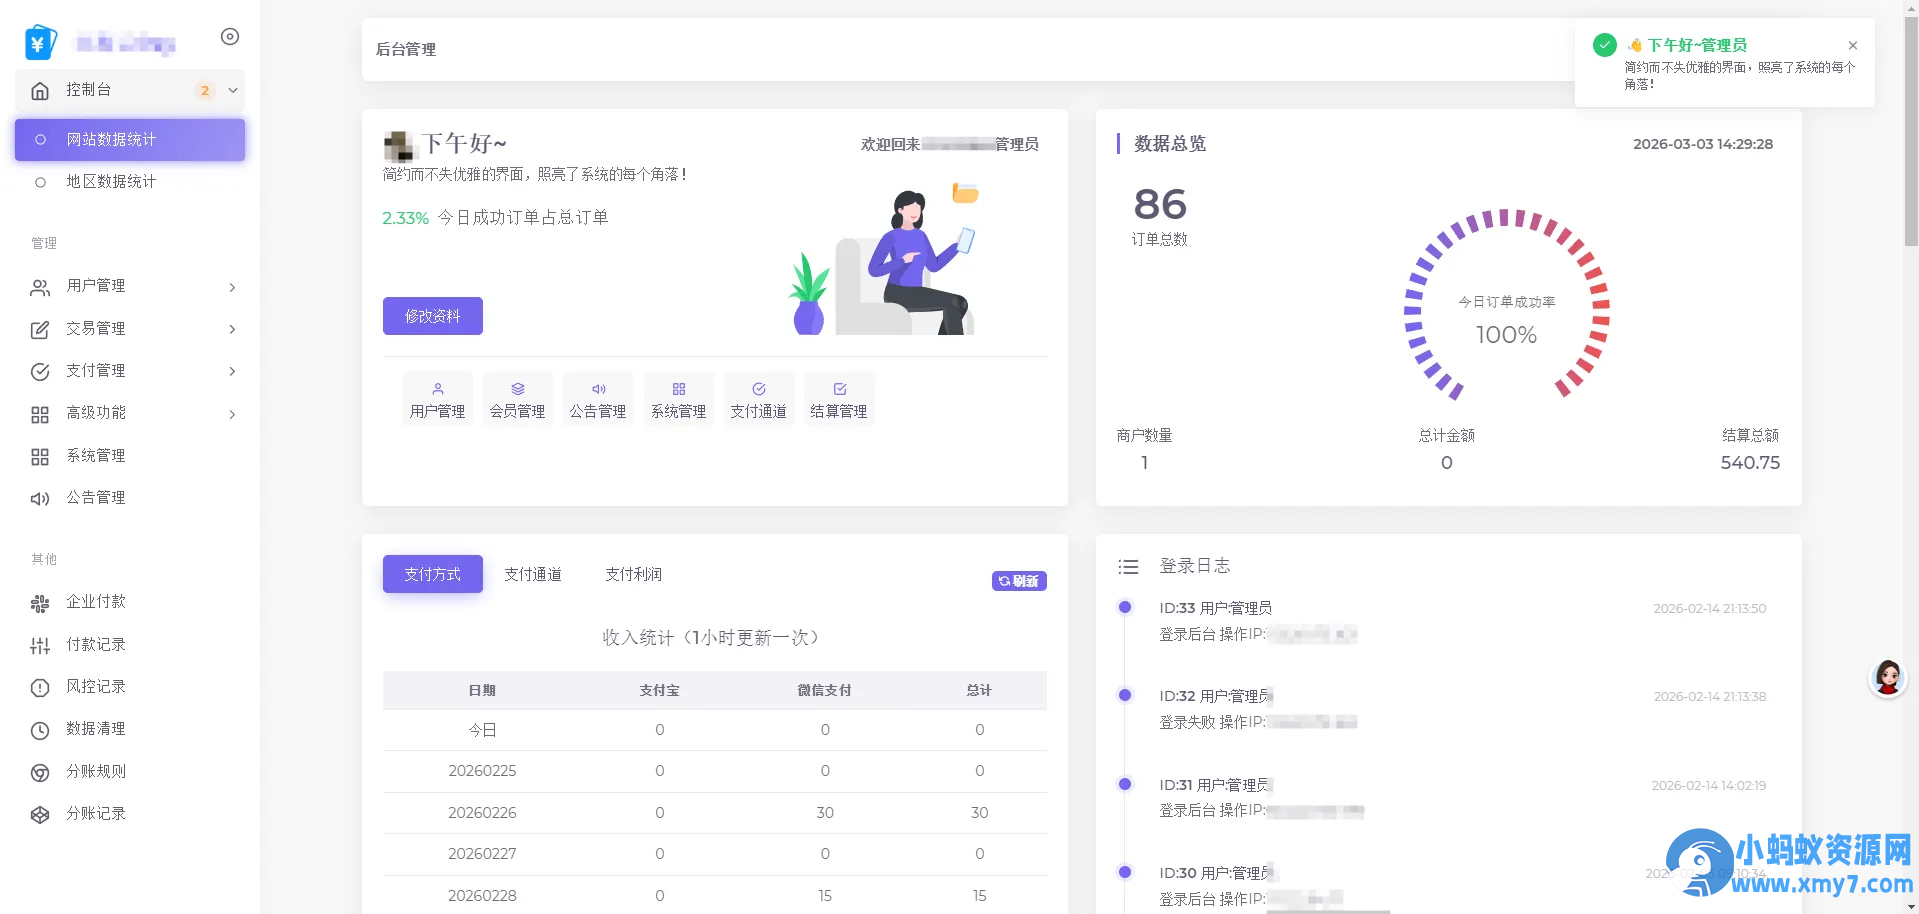Expand the 用户管理 sidebar submenu
The width and height of the screenshot is (1919, 914).
pos(131,287)
